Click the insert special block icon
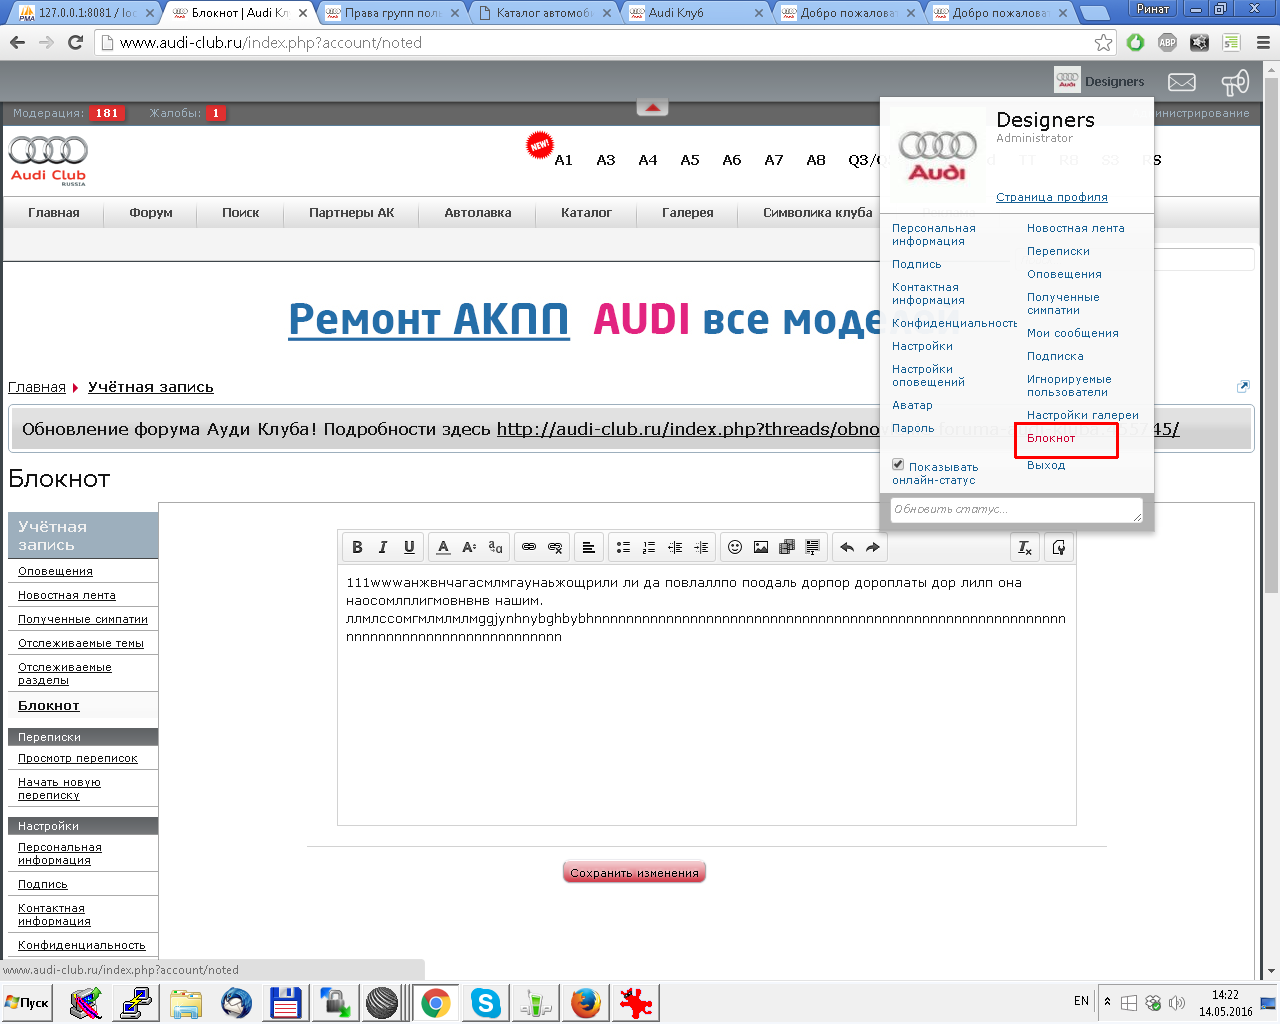The width and height of the screenshot is (1280, 1024). coord(813,547)
